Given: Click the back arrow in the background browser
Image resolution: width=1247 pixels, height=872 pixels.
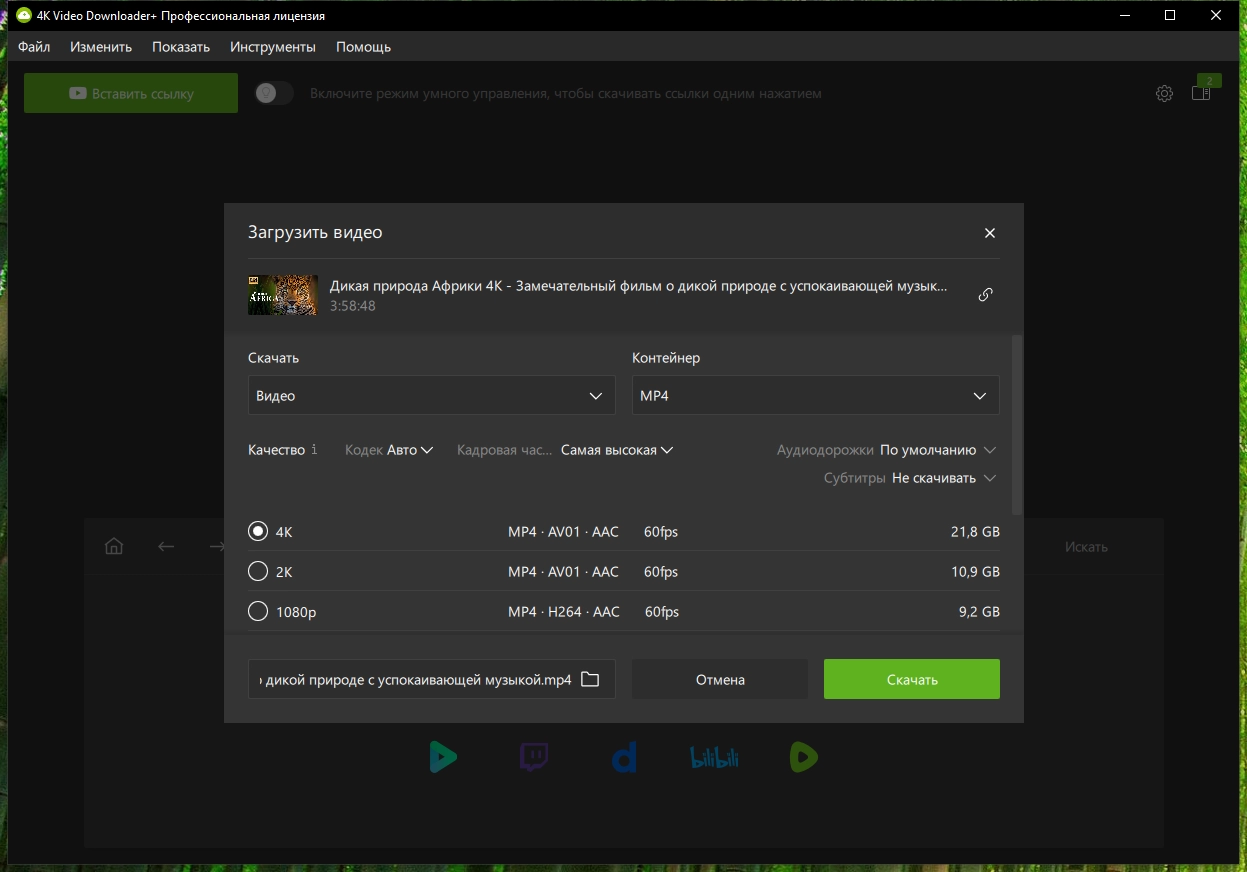Looking at the screenshot, I should click(x=166, y=546).
